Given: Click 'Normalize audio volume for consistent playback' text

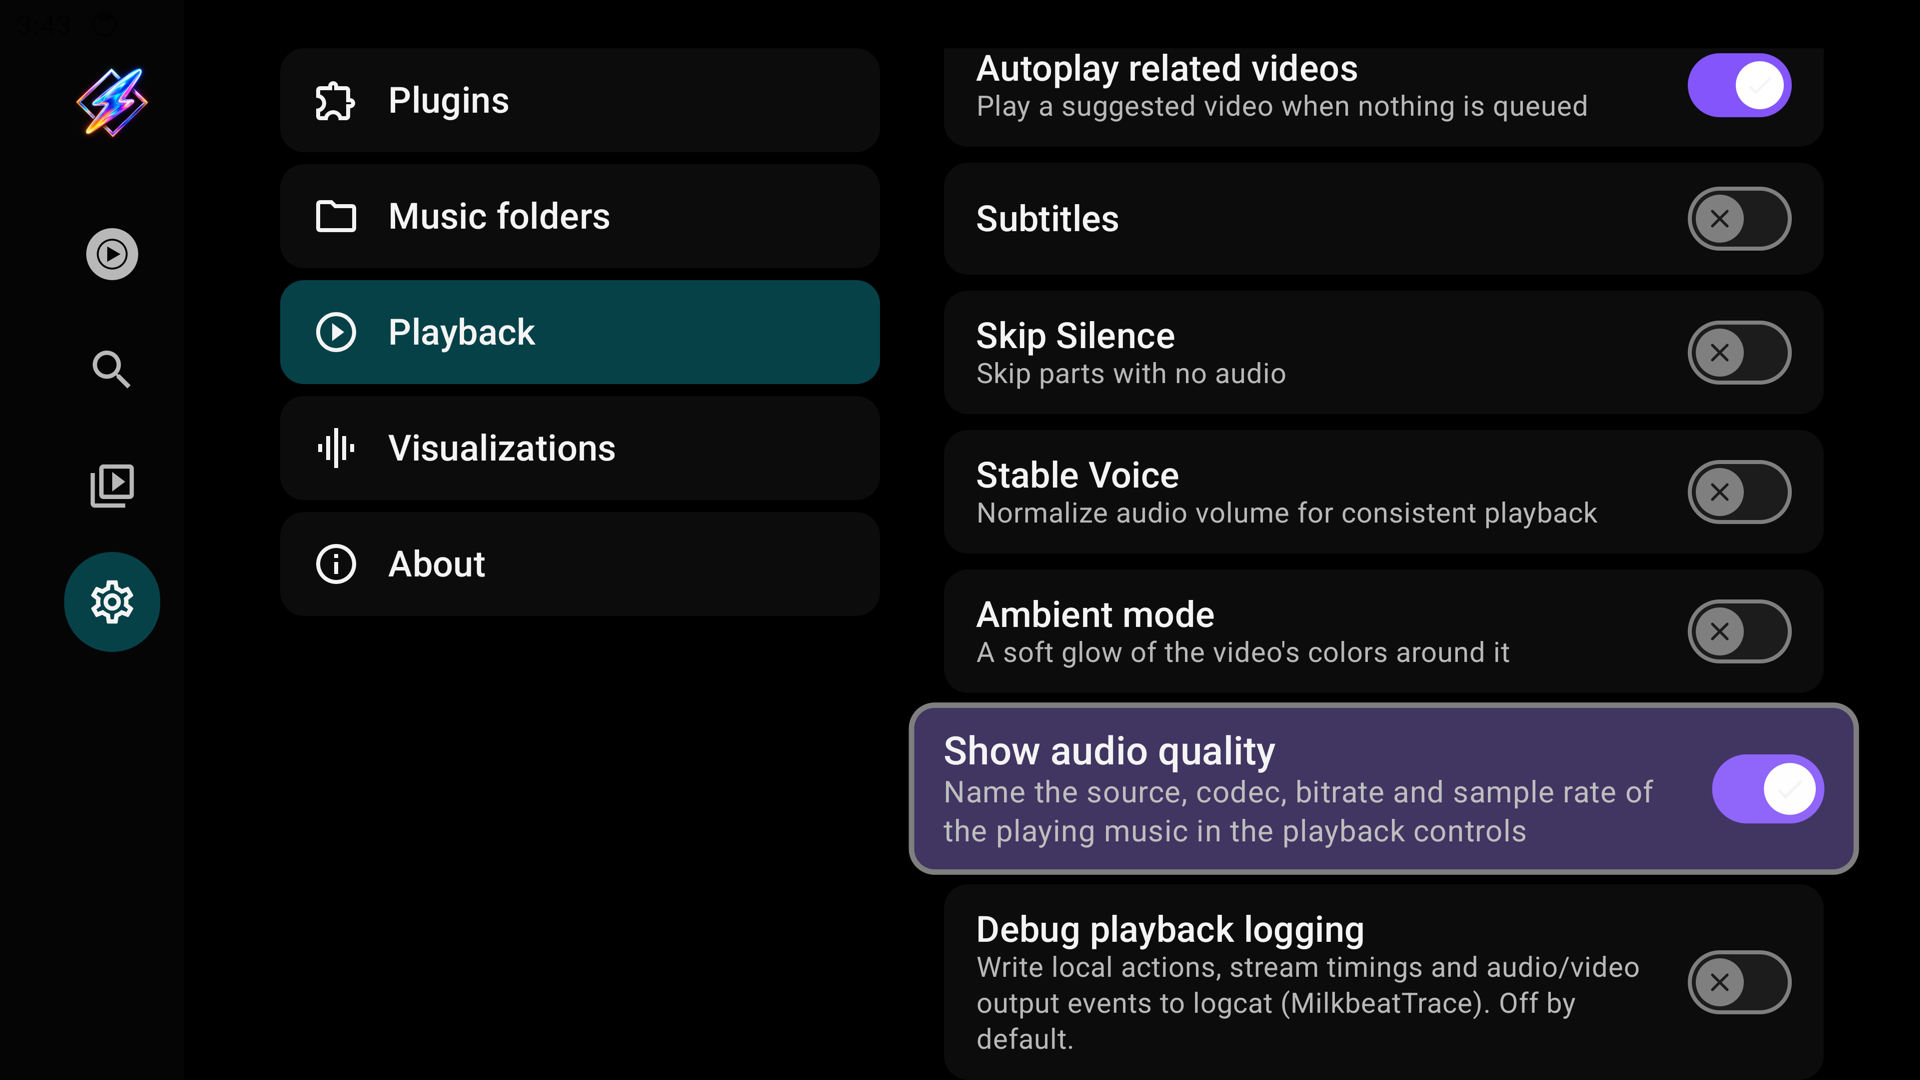Looking at the screenshot, I should coord(1287,513).
